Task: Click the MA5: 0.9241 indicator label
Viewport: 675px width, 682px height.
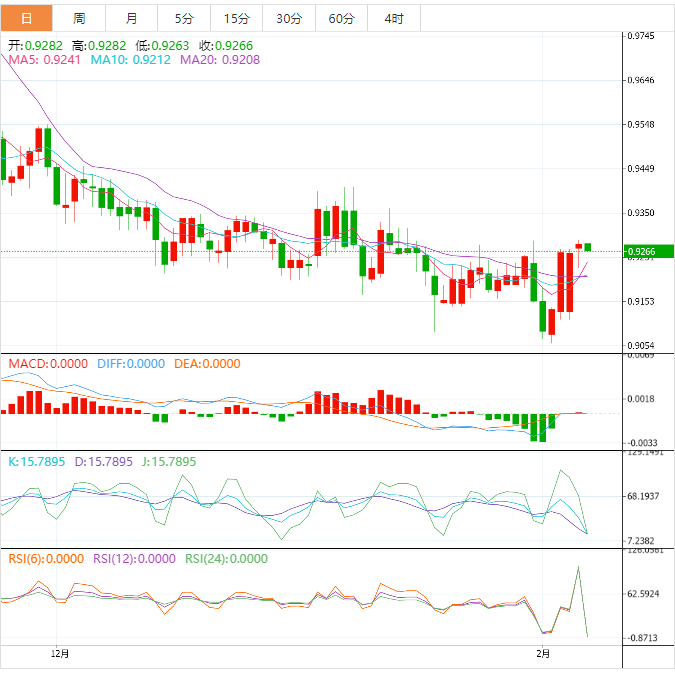Action: [45, 61]
